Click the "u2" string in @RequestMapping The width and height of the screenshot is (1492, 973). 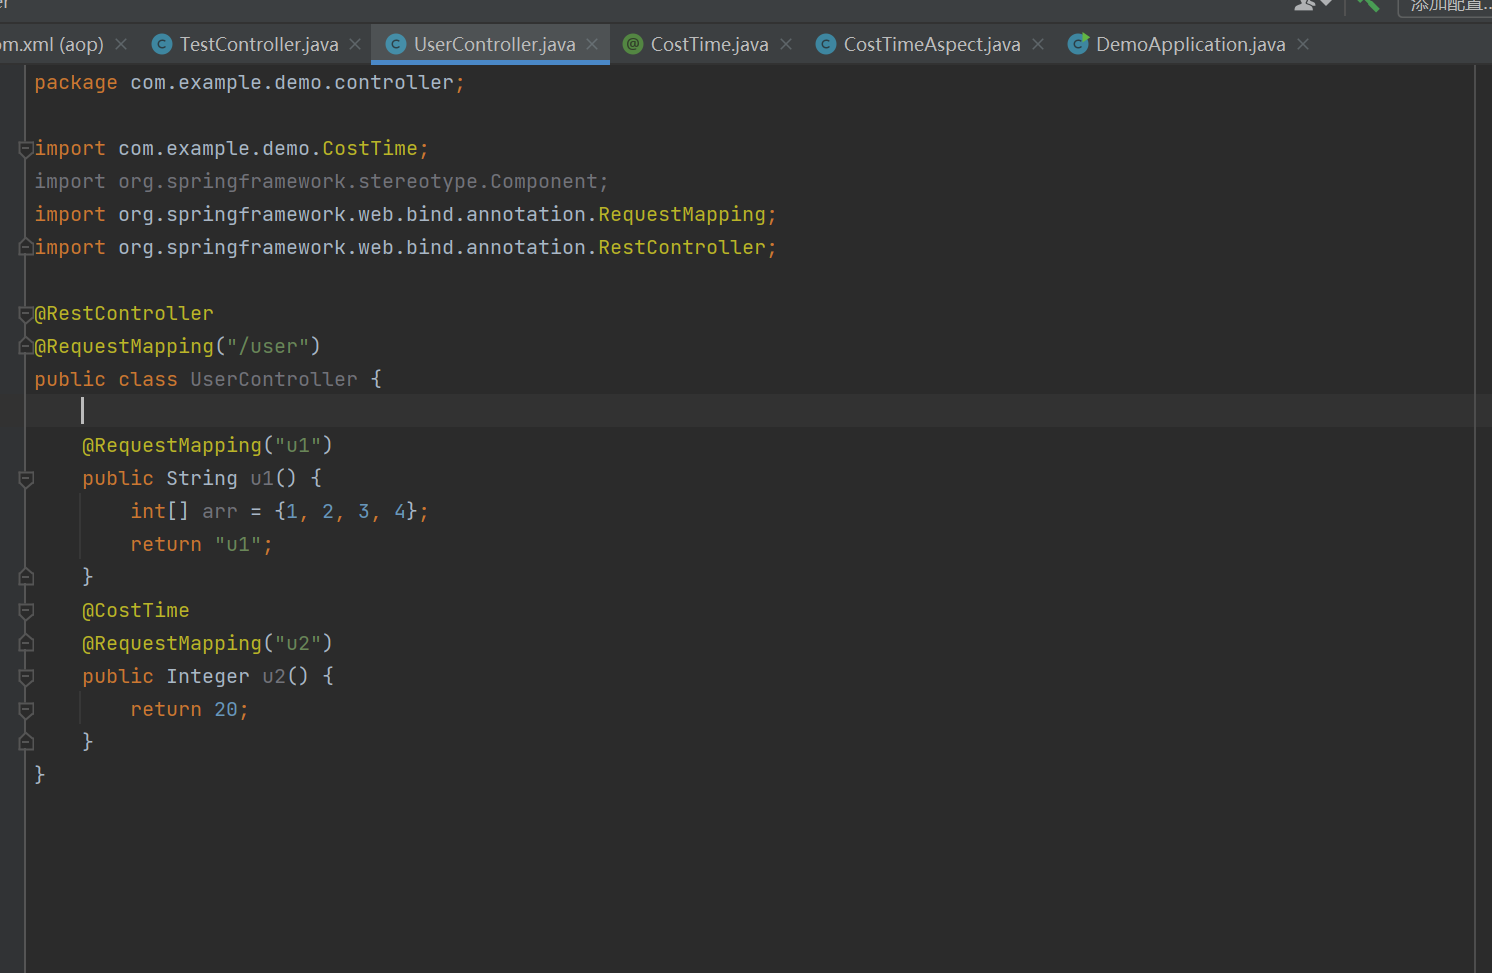coord(298,644)
